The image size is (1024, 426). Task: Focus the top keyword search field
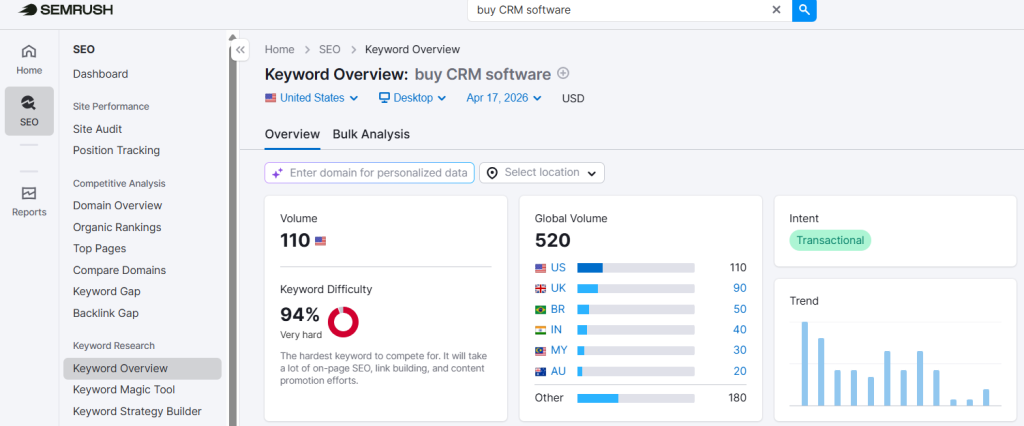(620, 10)
